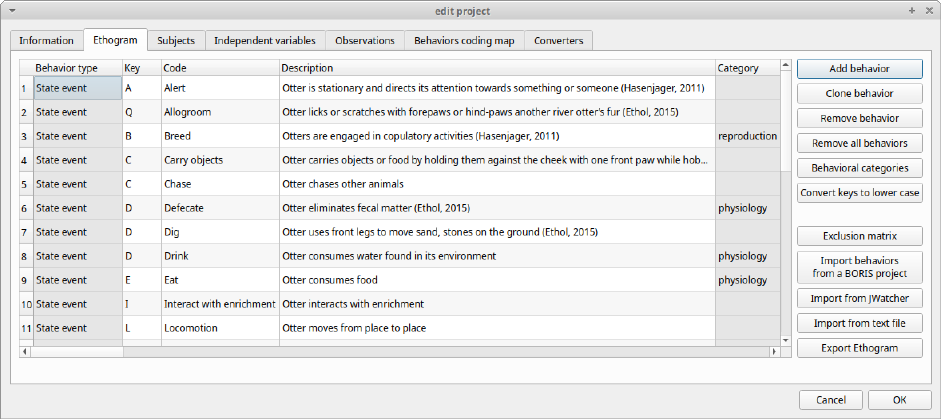The height and width of the screenshot is (419, 941).
Task: Go to the Observations tab
Action: tap(364, 40)
